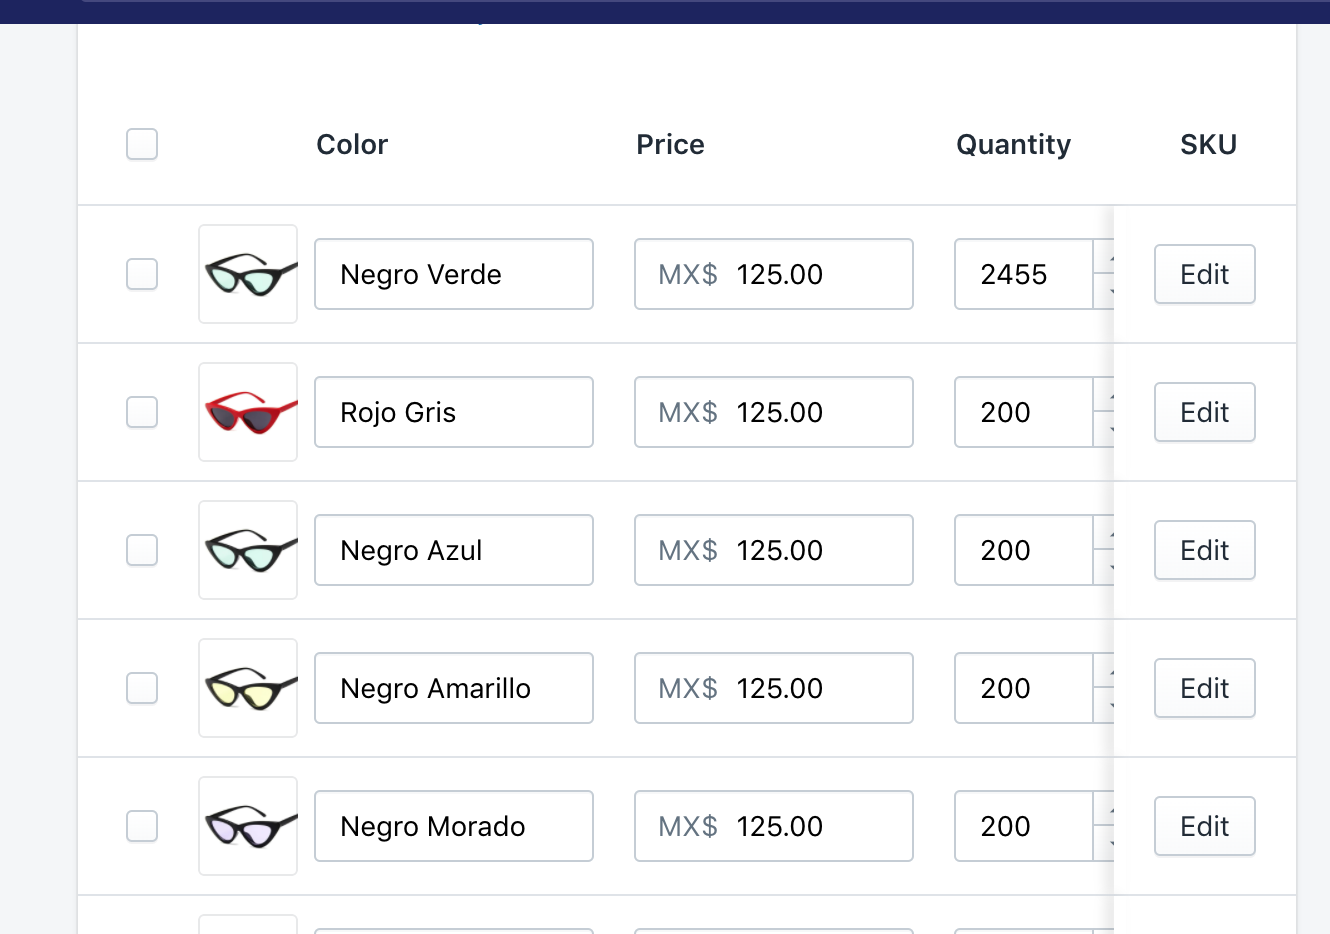Focus the Negro Amarillo color name field
This screenshot has height=934, width=1330.
click(453, 688)
